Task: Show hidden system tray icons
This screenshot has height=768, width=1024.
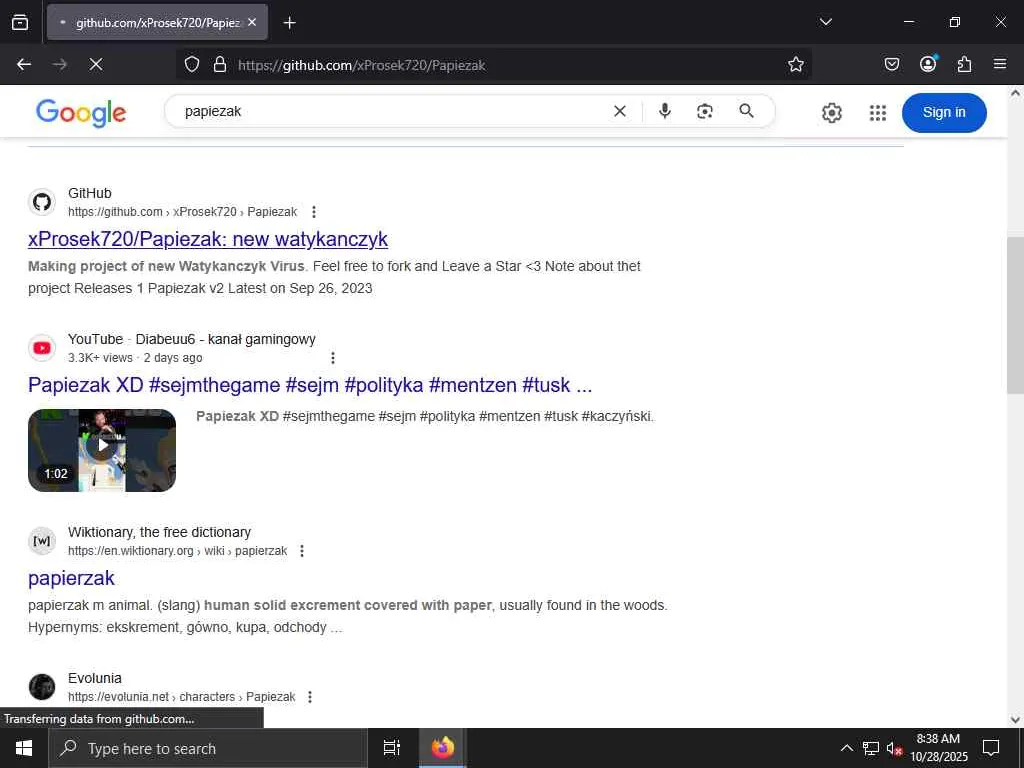Action: [846, 748]
